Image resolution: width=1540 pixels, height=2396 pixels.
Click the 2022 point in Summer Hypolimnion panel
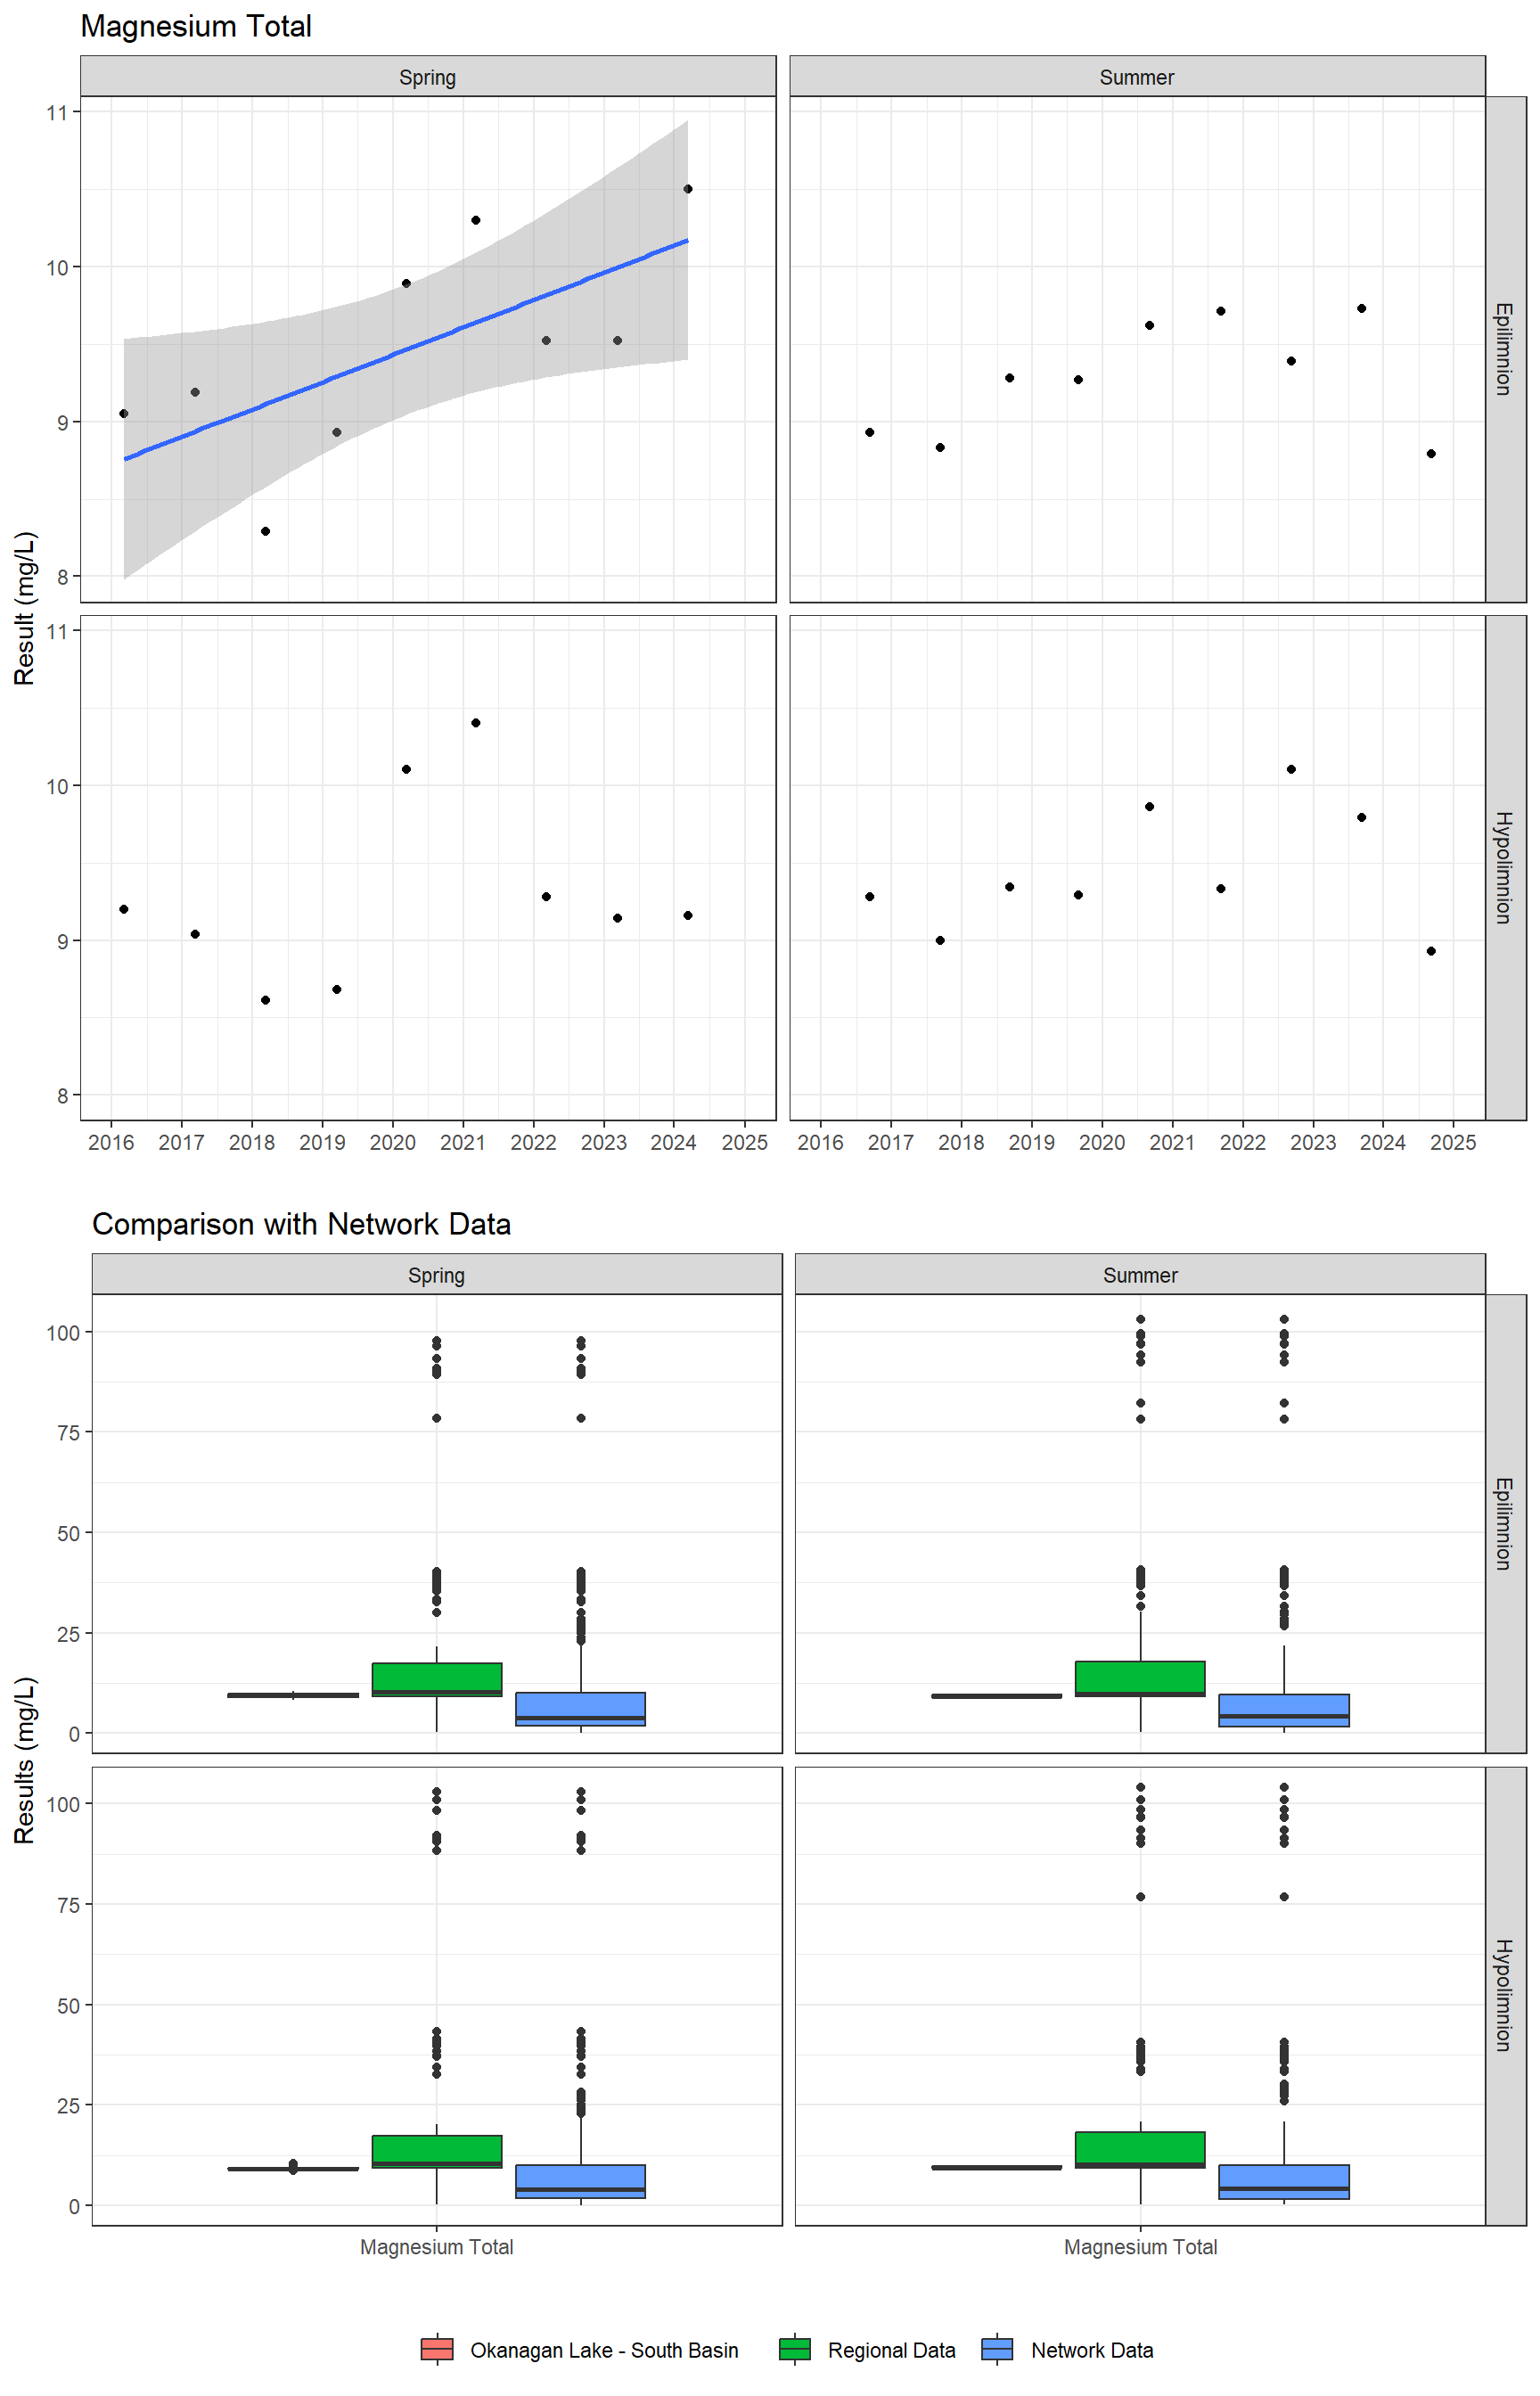coord(1291,769)
